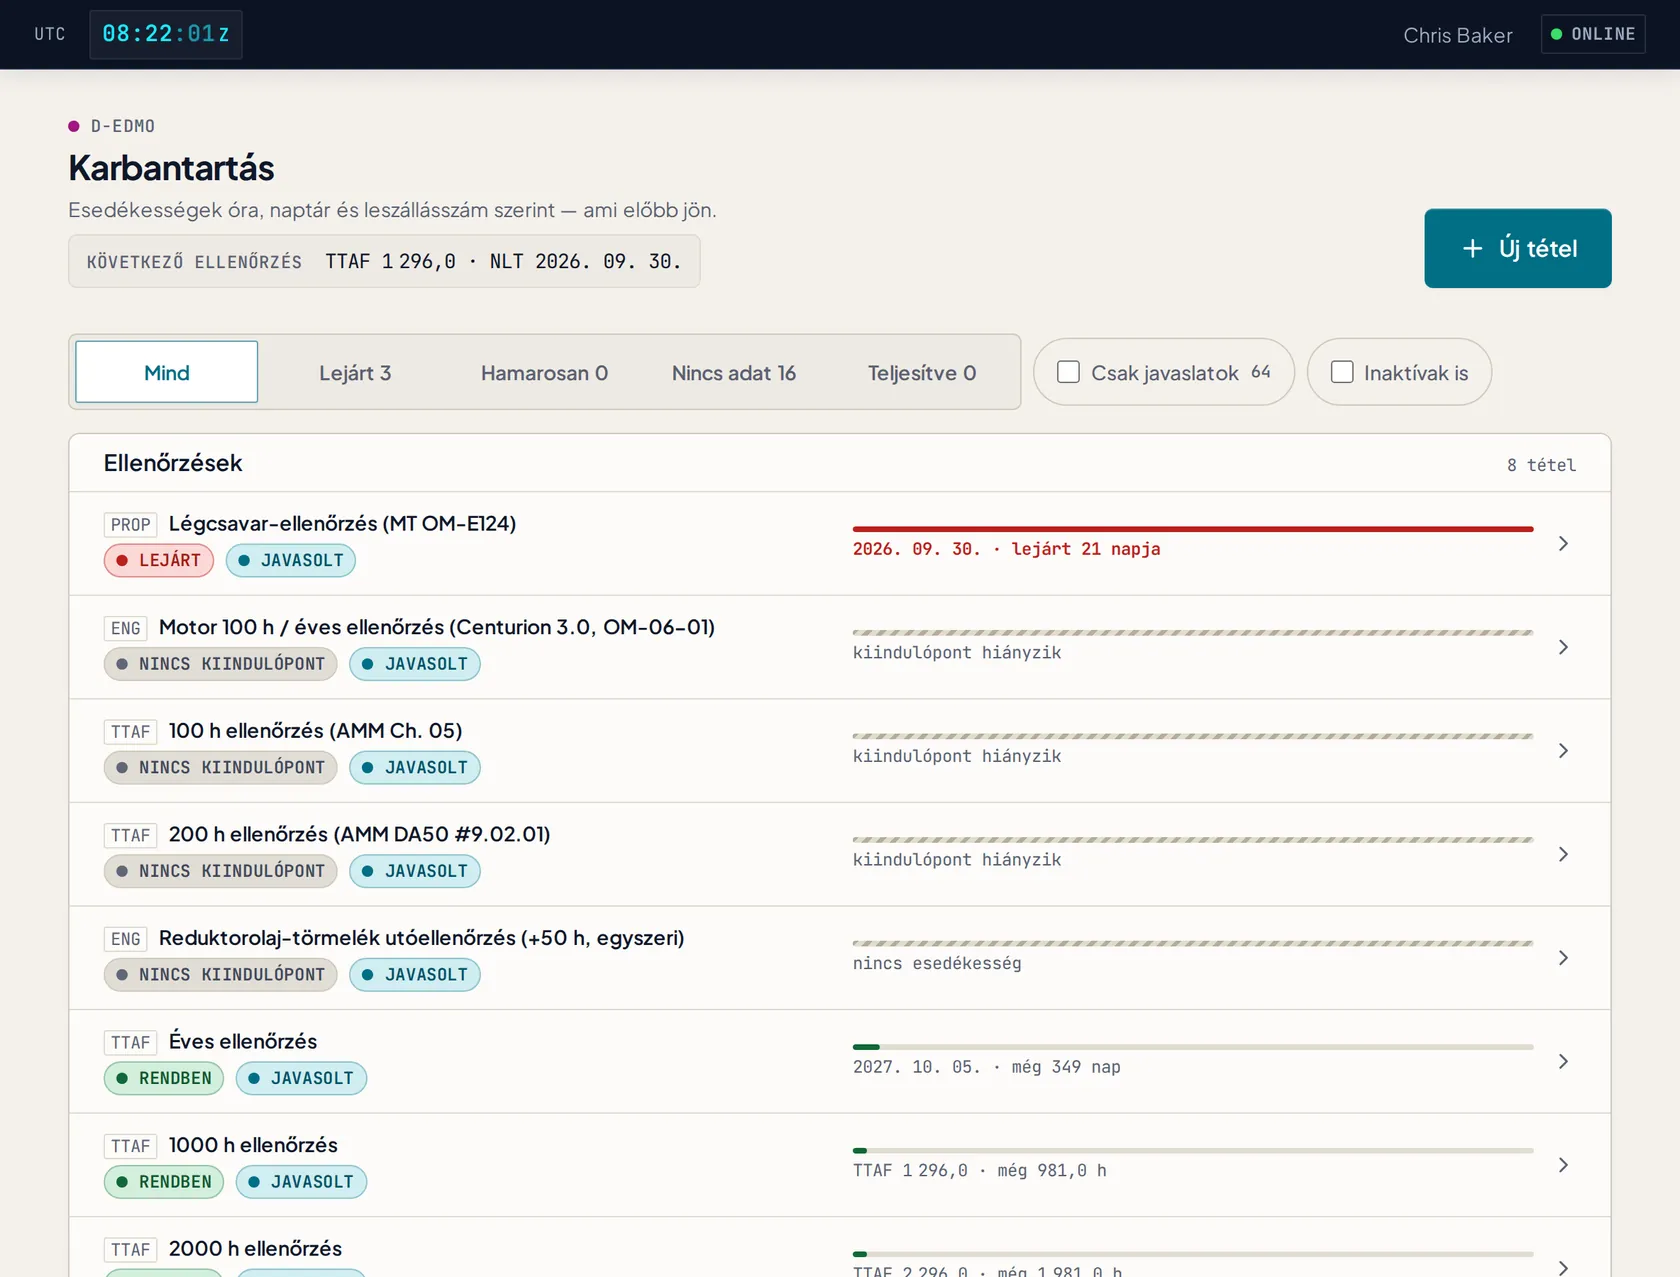1680x1277 pixels.
Task: Click ENG tag beside Motor 100 h
Action: click(125, 628)
